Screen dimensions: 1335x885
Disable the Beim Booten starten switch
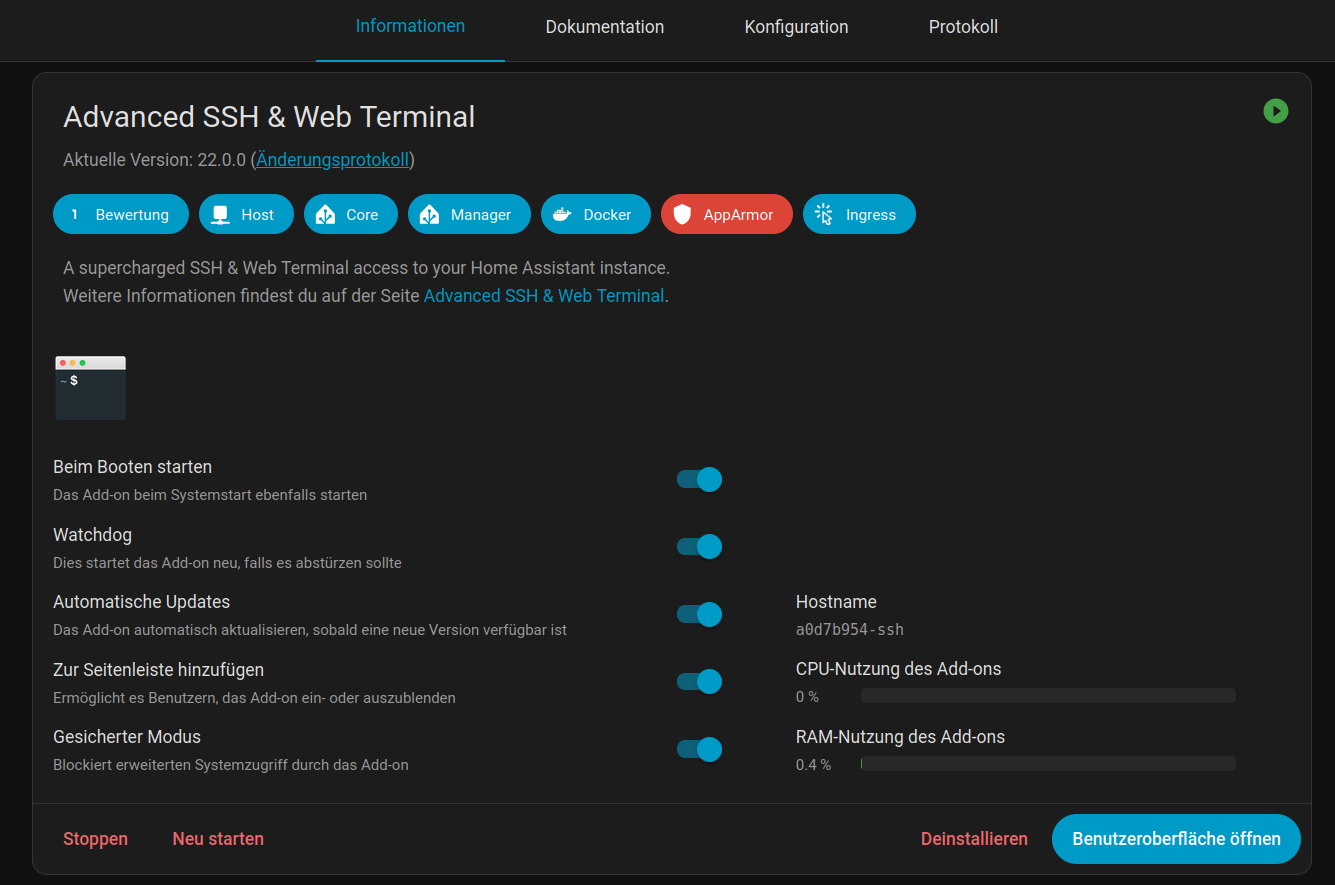point(699,480)
